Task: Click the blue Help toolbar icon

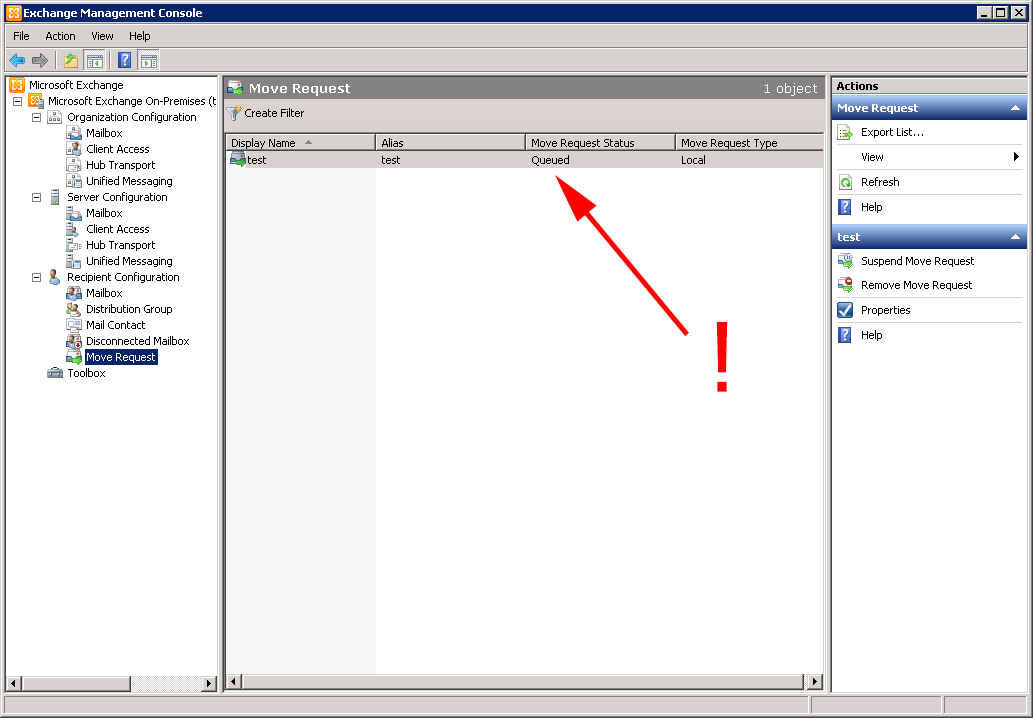Action: click(x=124, y=61)
